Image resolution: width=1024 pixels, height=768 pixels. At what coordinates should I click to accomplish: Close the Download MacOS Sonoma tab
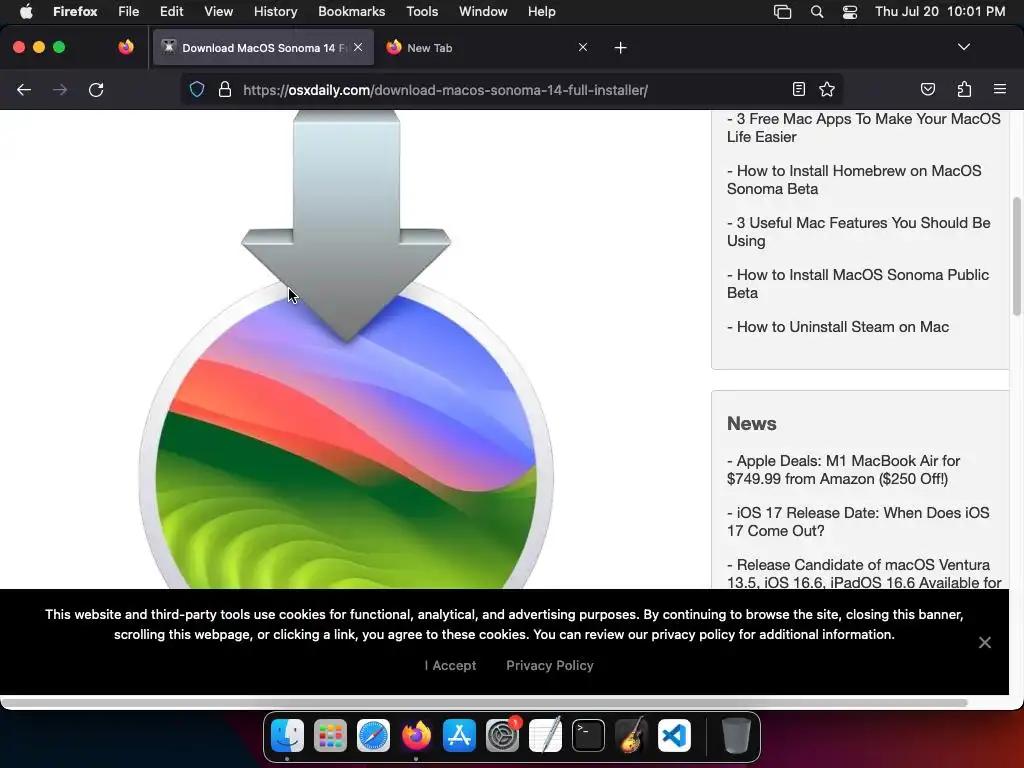(358, 47)
